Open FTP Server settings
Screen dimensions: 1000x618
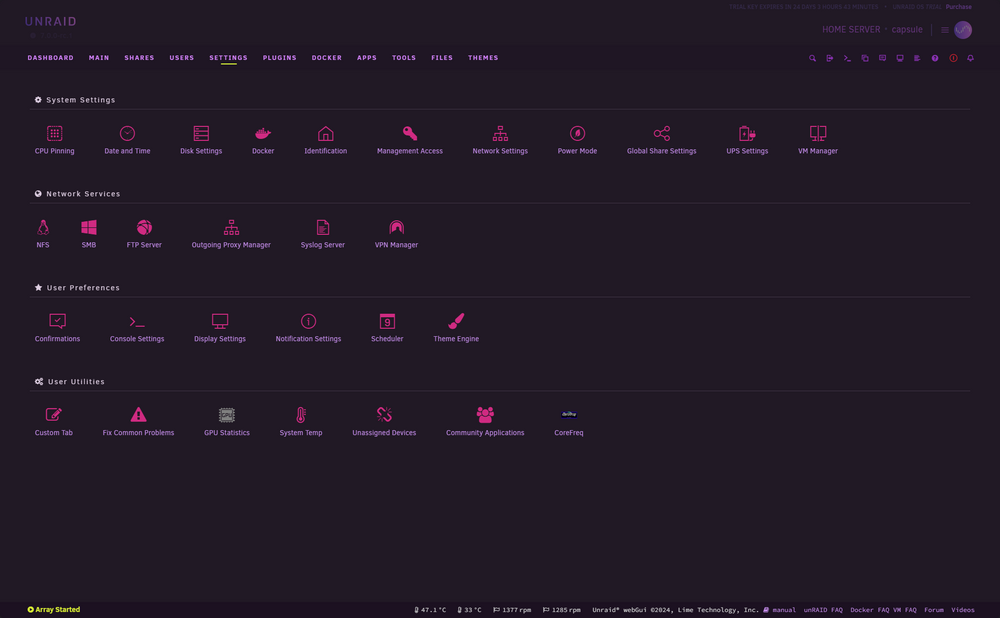(144, 234)
